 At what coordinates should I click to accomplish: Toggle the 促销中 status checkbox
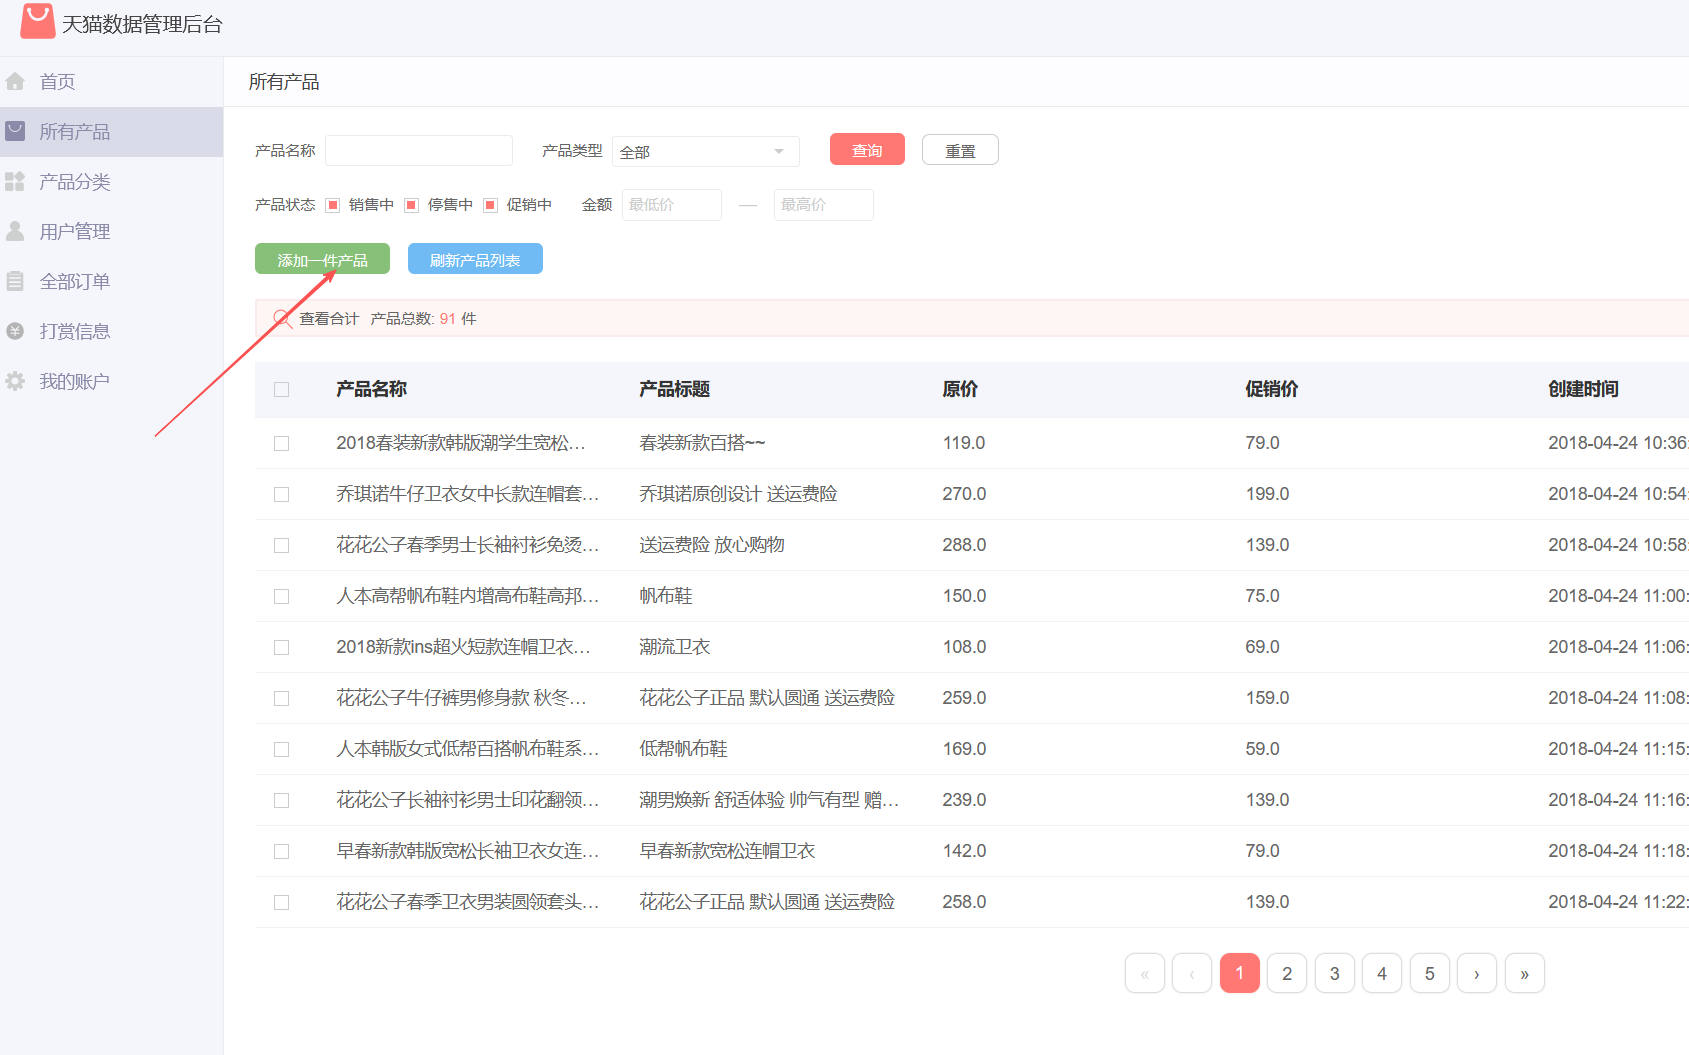tap(490, 205)
